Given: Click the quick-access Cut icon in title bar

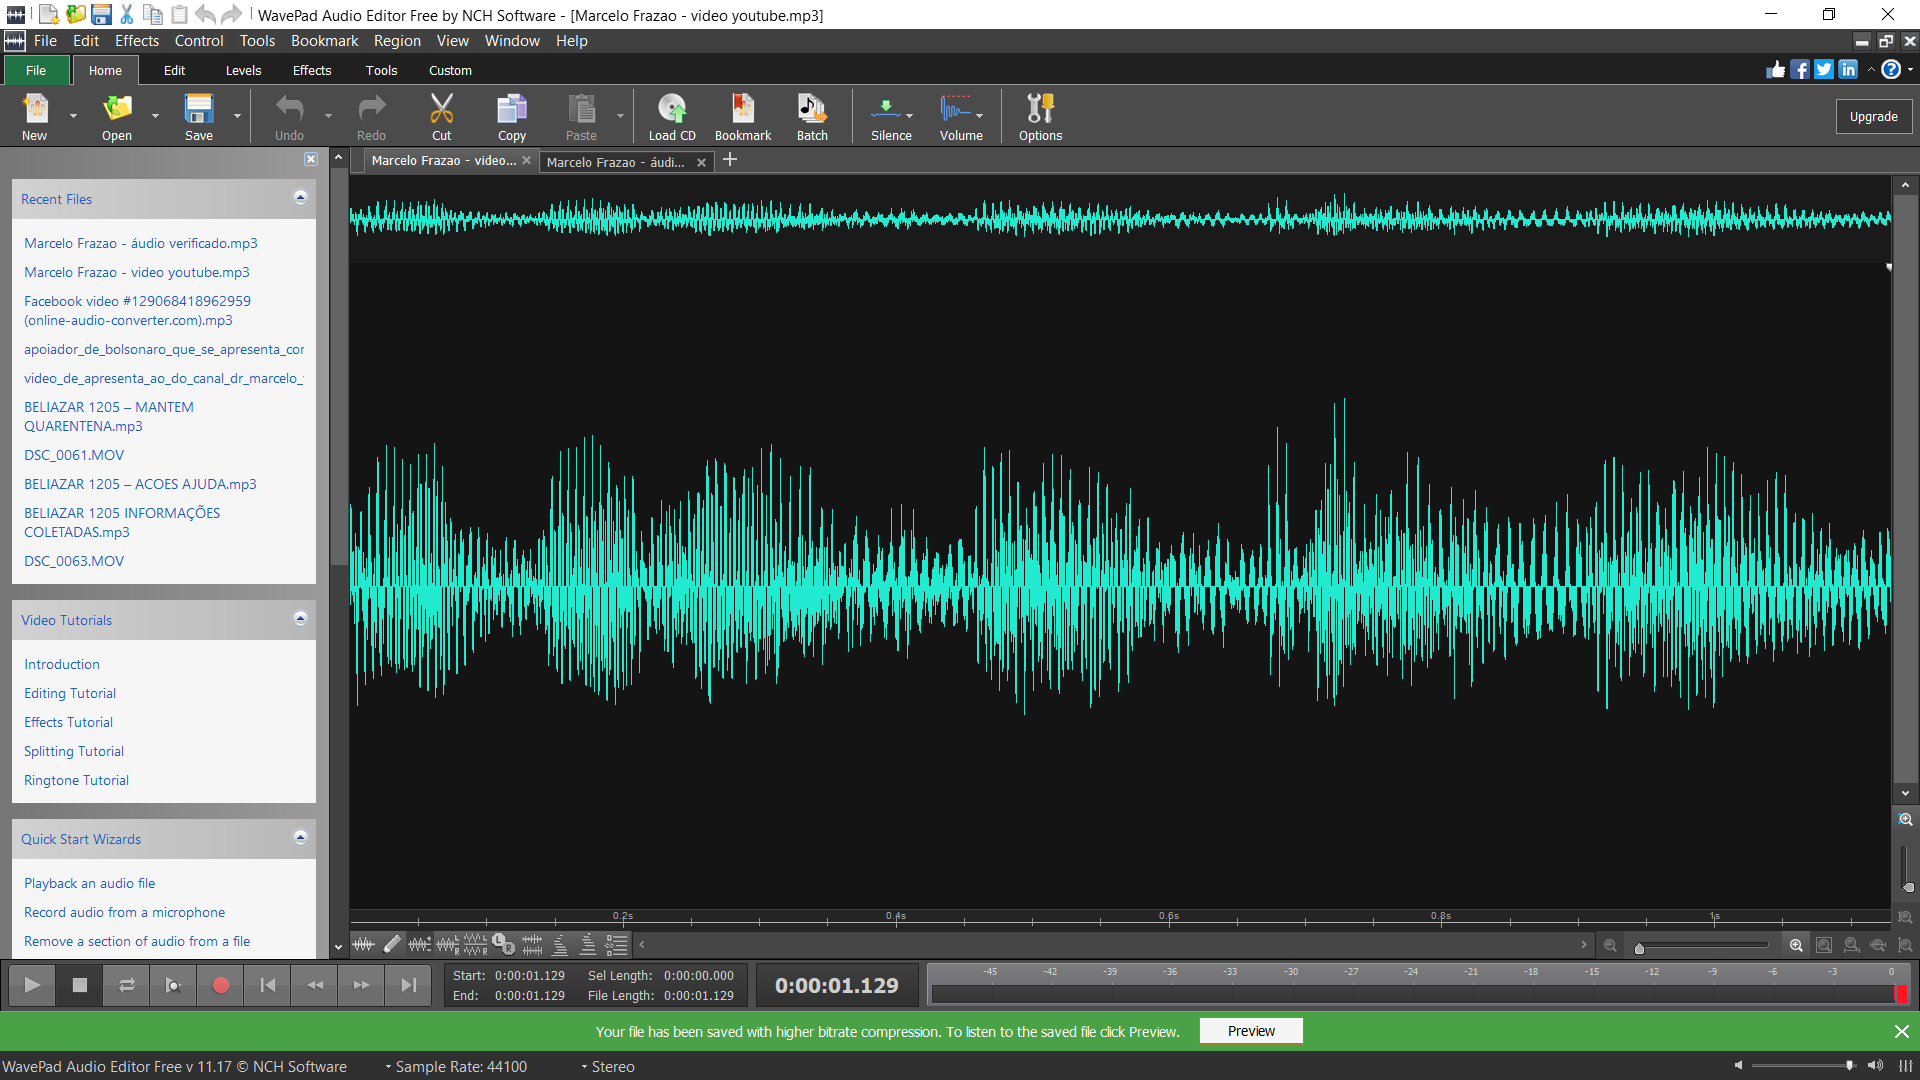Looking at the screenshot, I should point(127,14).
